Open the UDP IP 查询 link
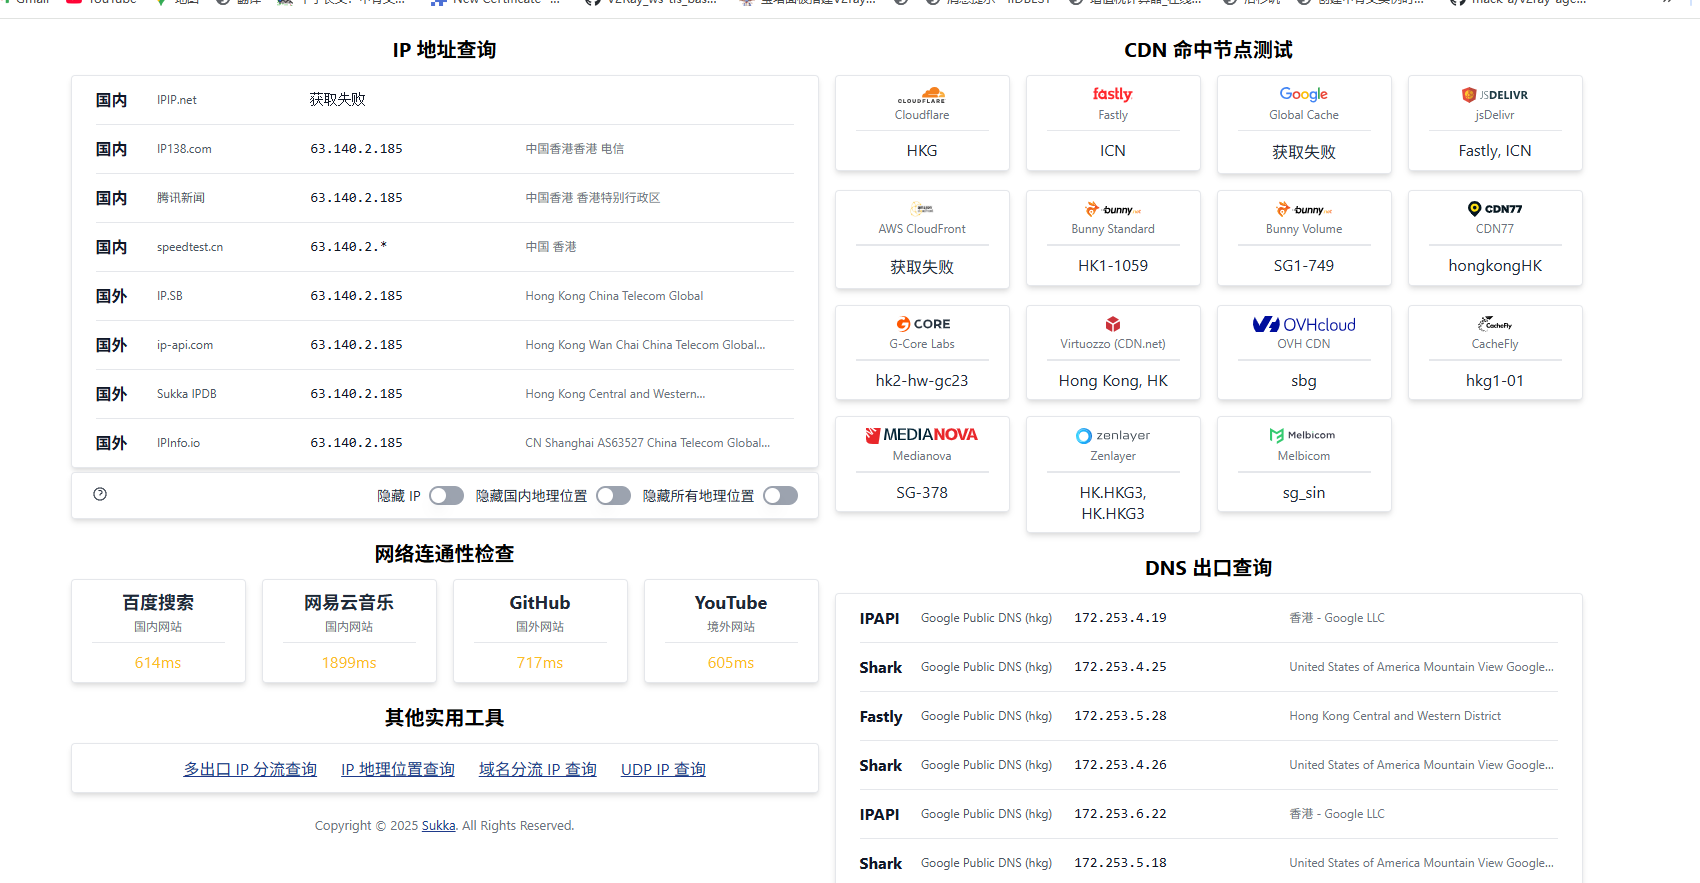 coord(663,769)
